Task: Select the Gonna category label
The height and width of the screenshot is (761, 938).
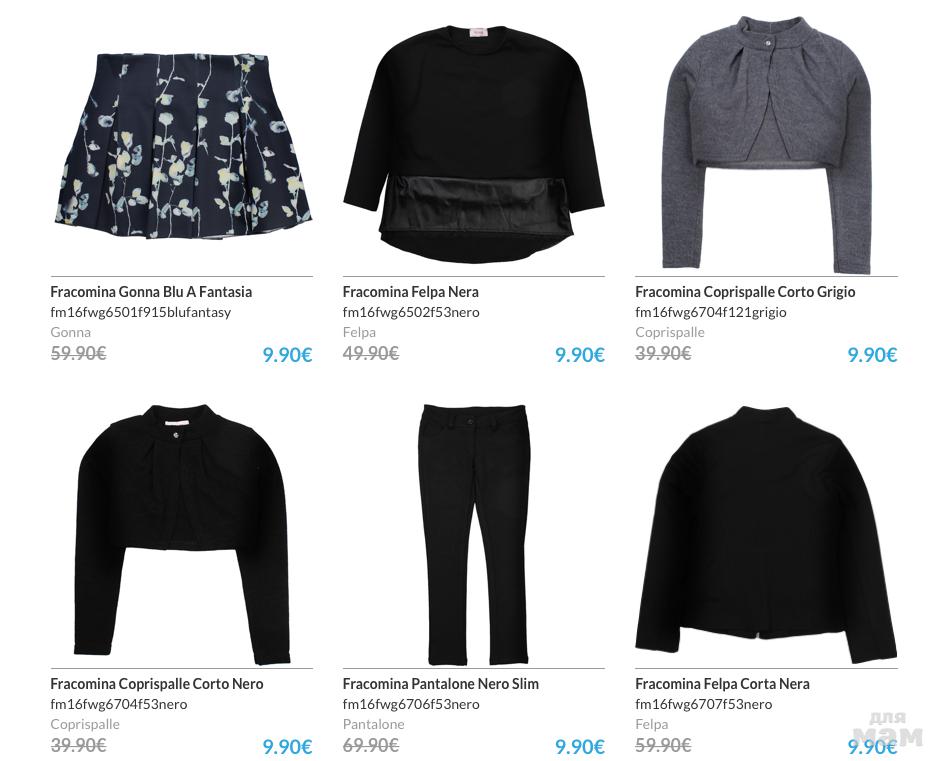Action: click(71, 332)
